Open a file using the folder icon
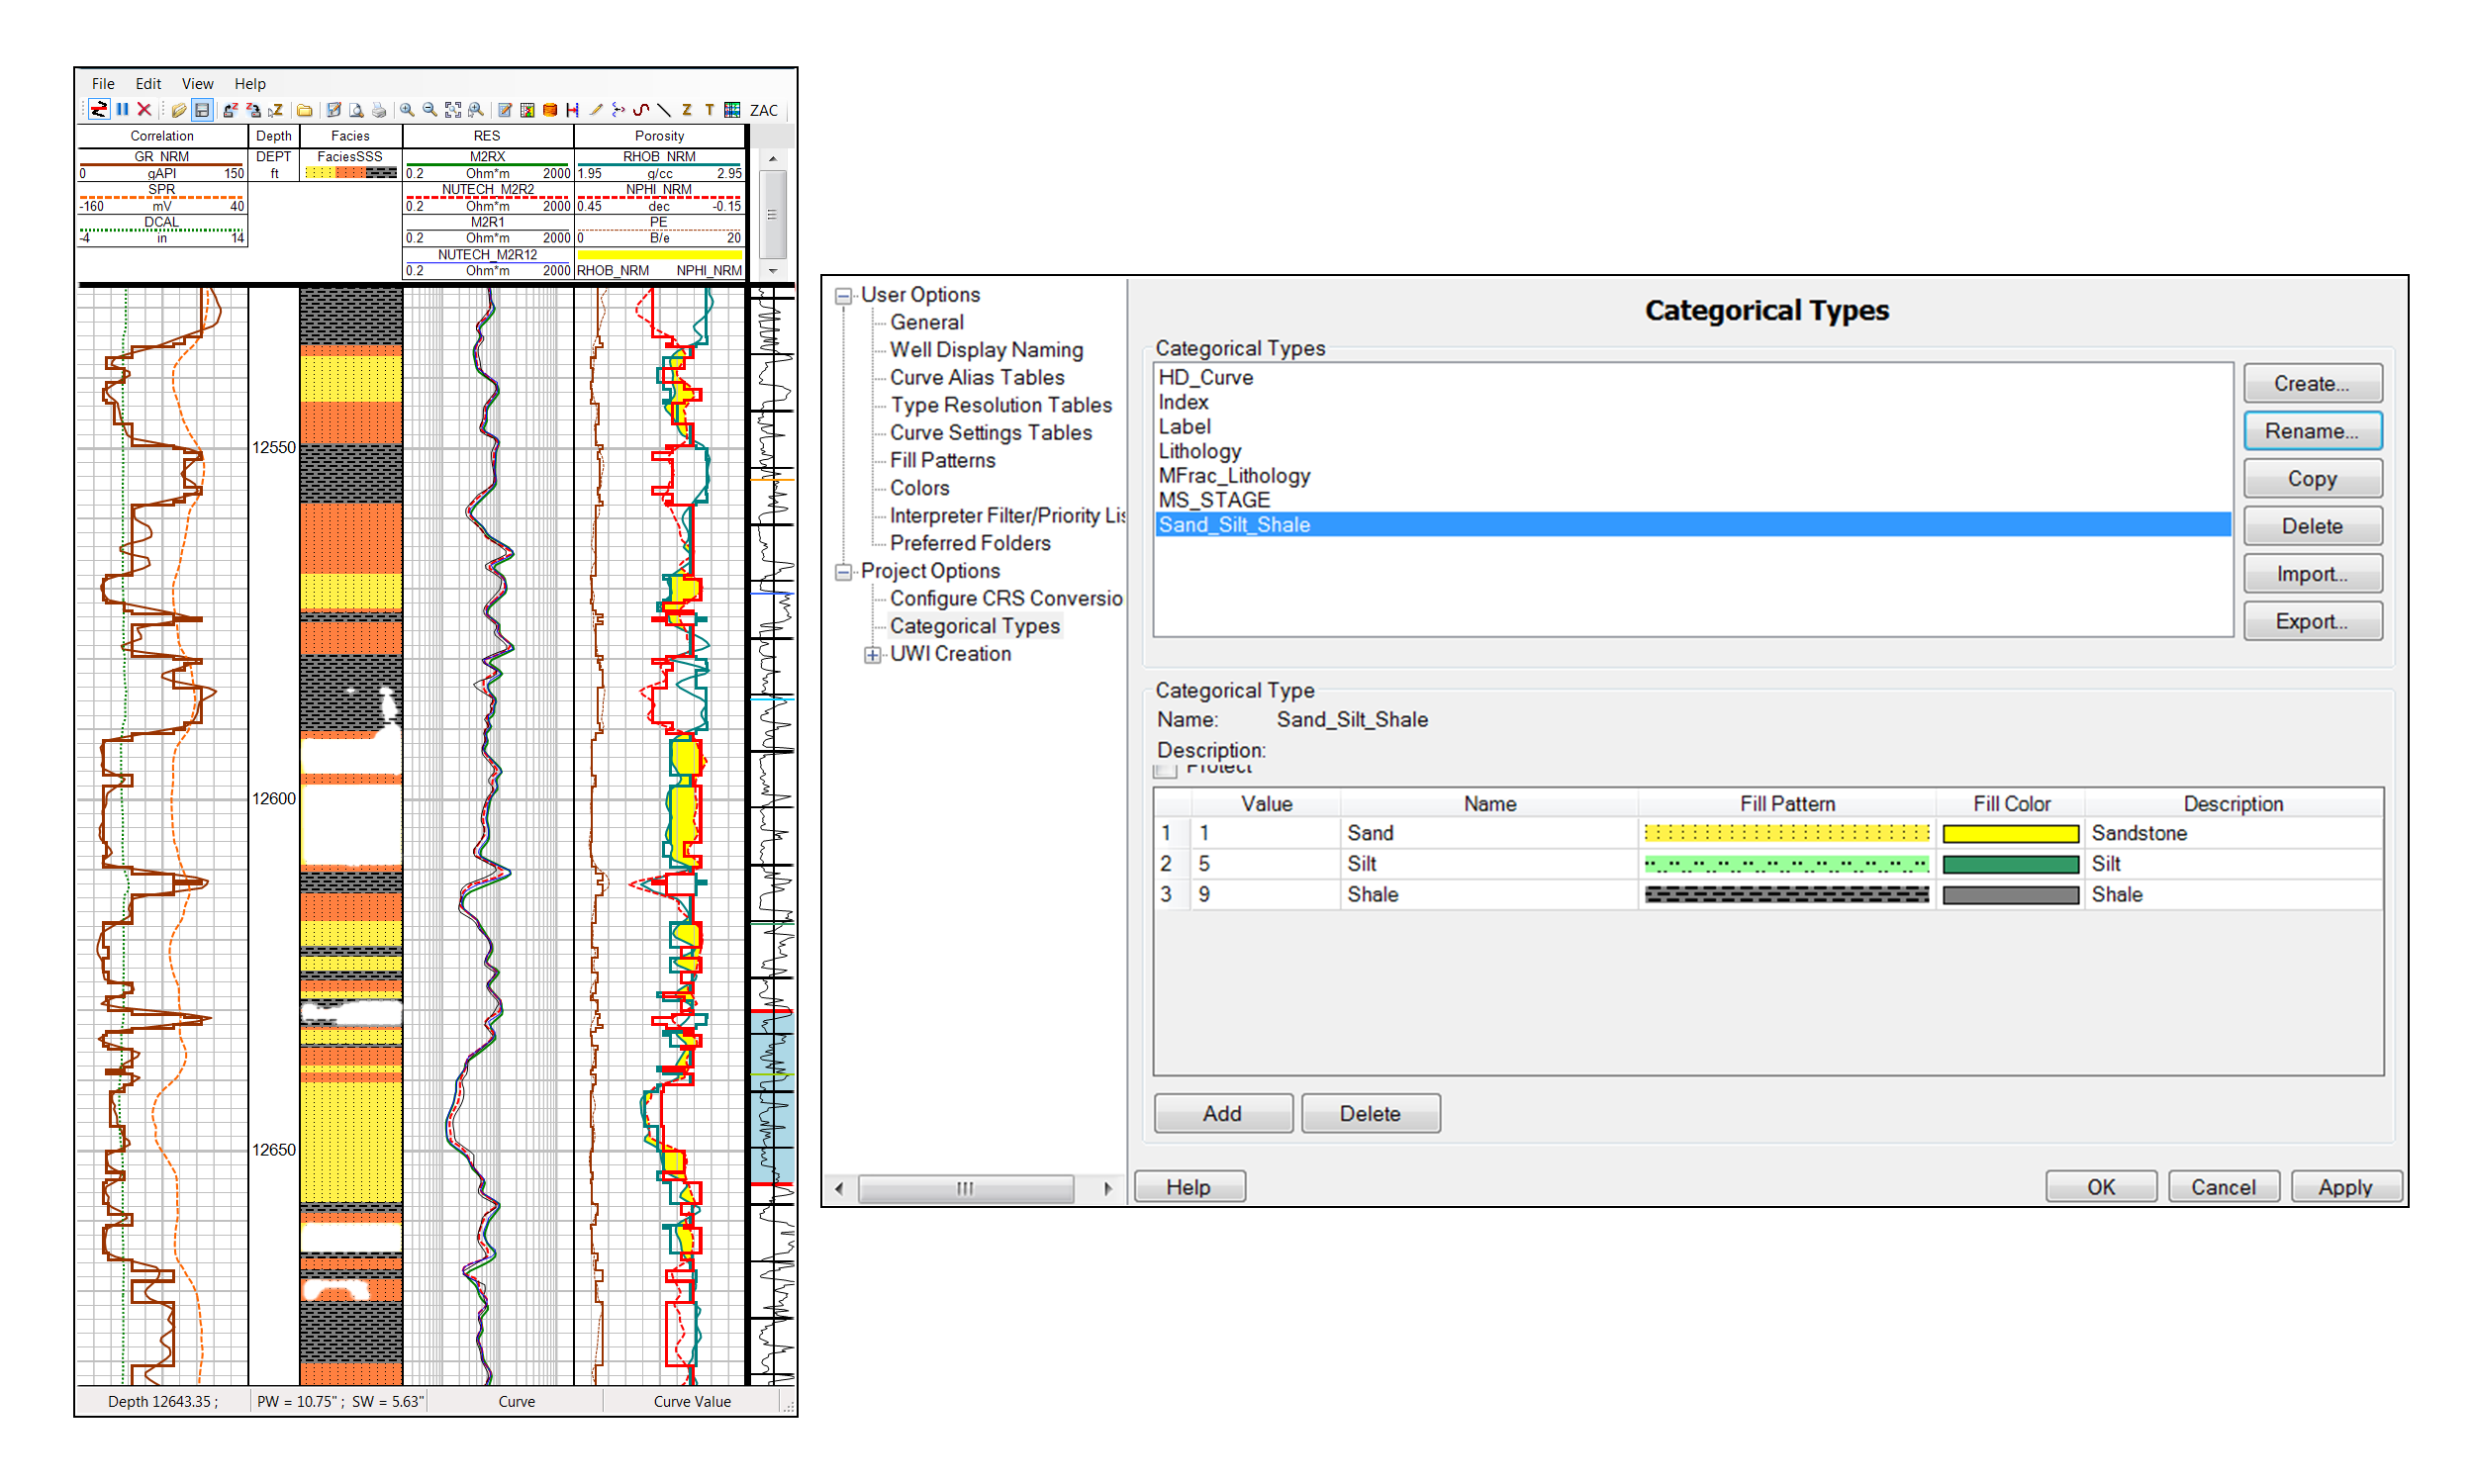 pos(304,110)
